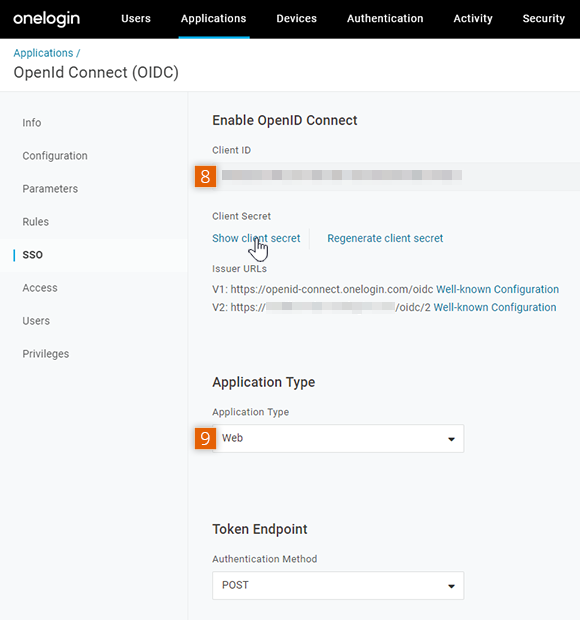Open the Activity menu
The image size is (580, 620).
tap(473, 19)
